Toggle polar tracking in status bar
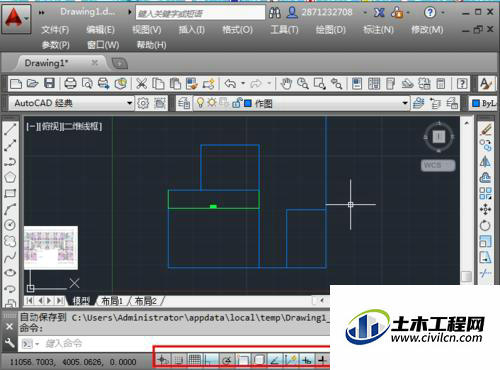Viewport: 500px width, 370px height. coord(227,360)
